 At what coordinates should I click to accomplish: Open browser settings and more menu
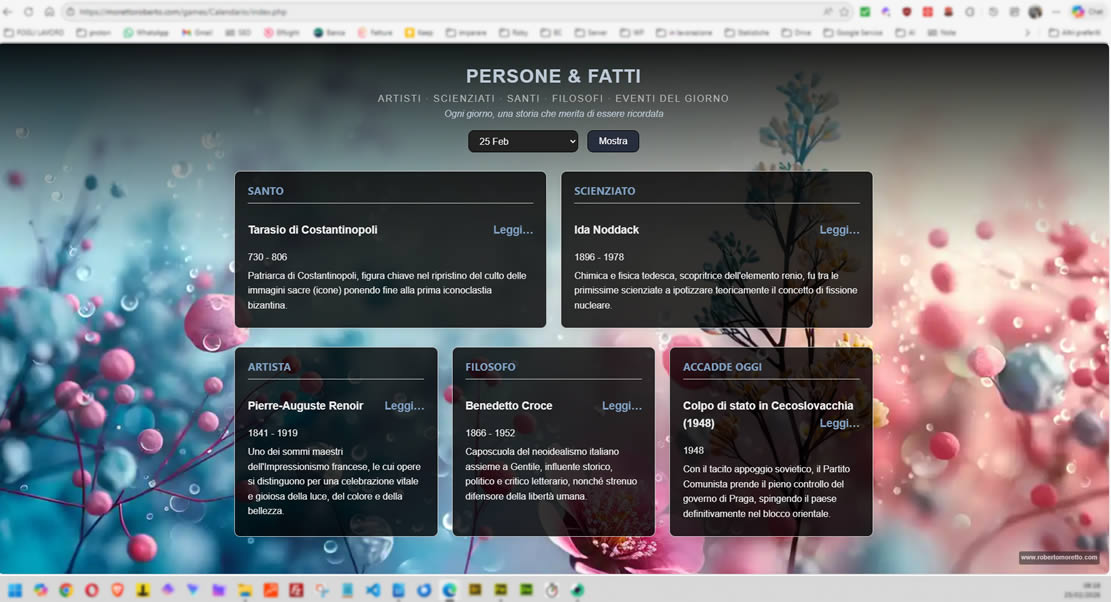[x=1056, y=12]
